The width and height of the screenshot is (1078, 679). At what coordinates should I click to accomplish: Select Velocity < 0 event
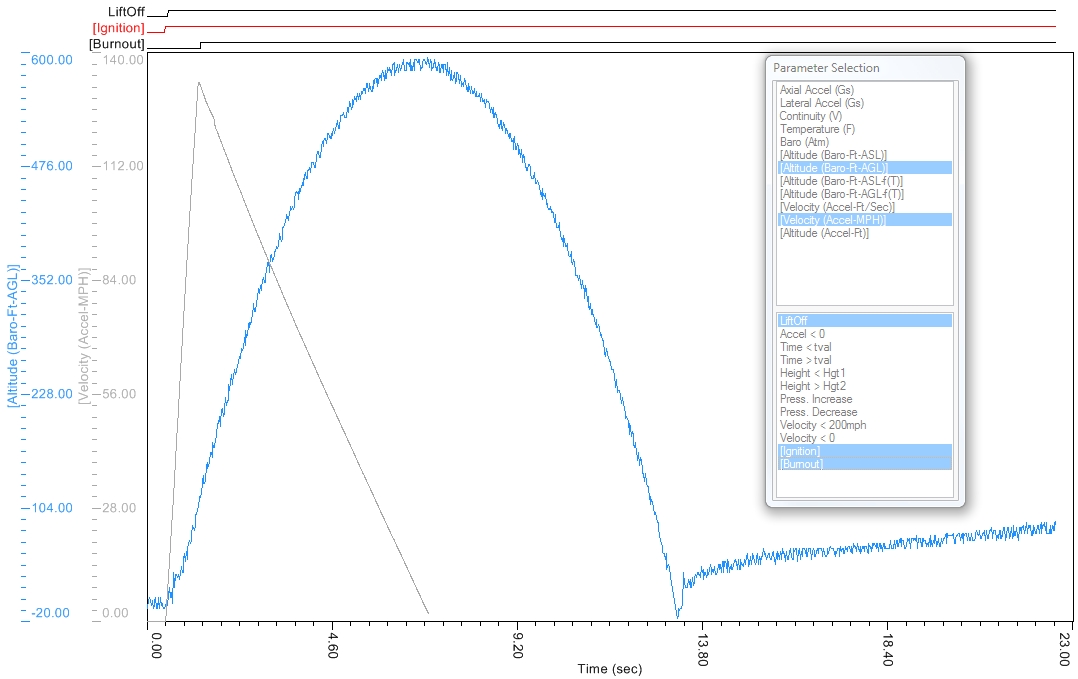pos(806,438)
